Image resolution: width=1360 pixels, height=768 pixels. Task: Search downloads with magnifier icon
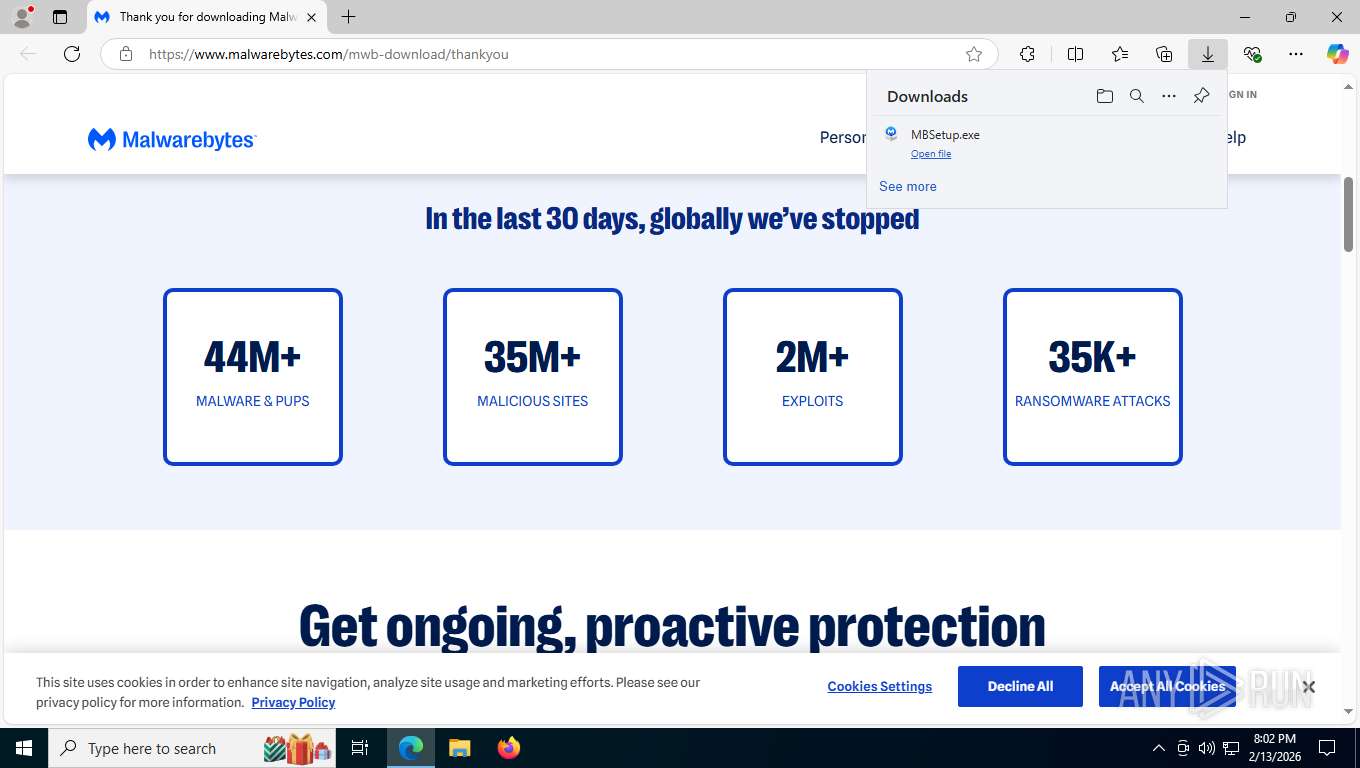point(1137,96)
